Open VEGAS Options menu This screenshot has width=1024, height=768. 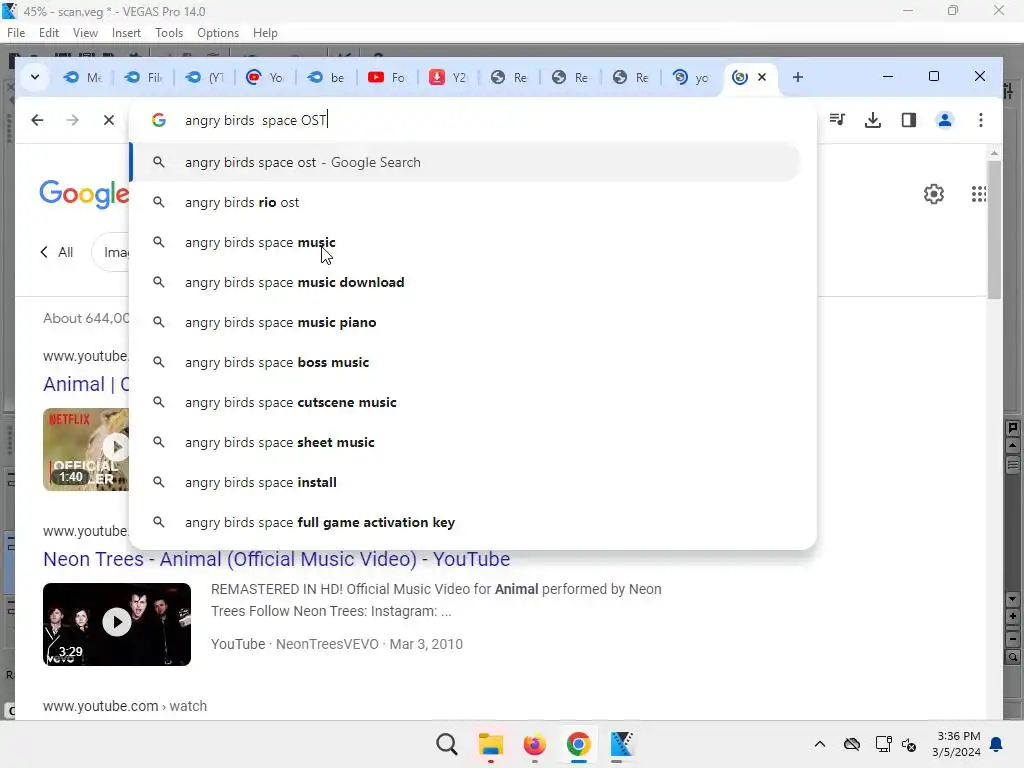[218, 33]
